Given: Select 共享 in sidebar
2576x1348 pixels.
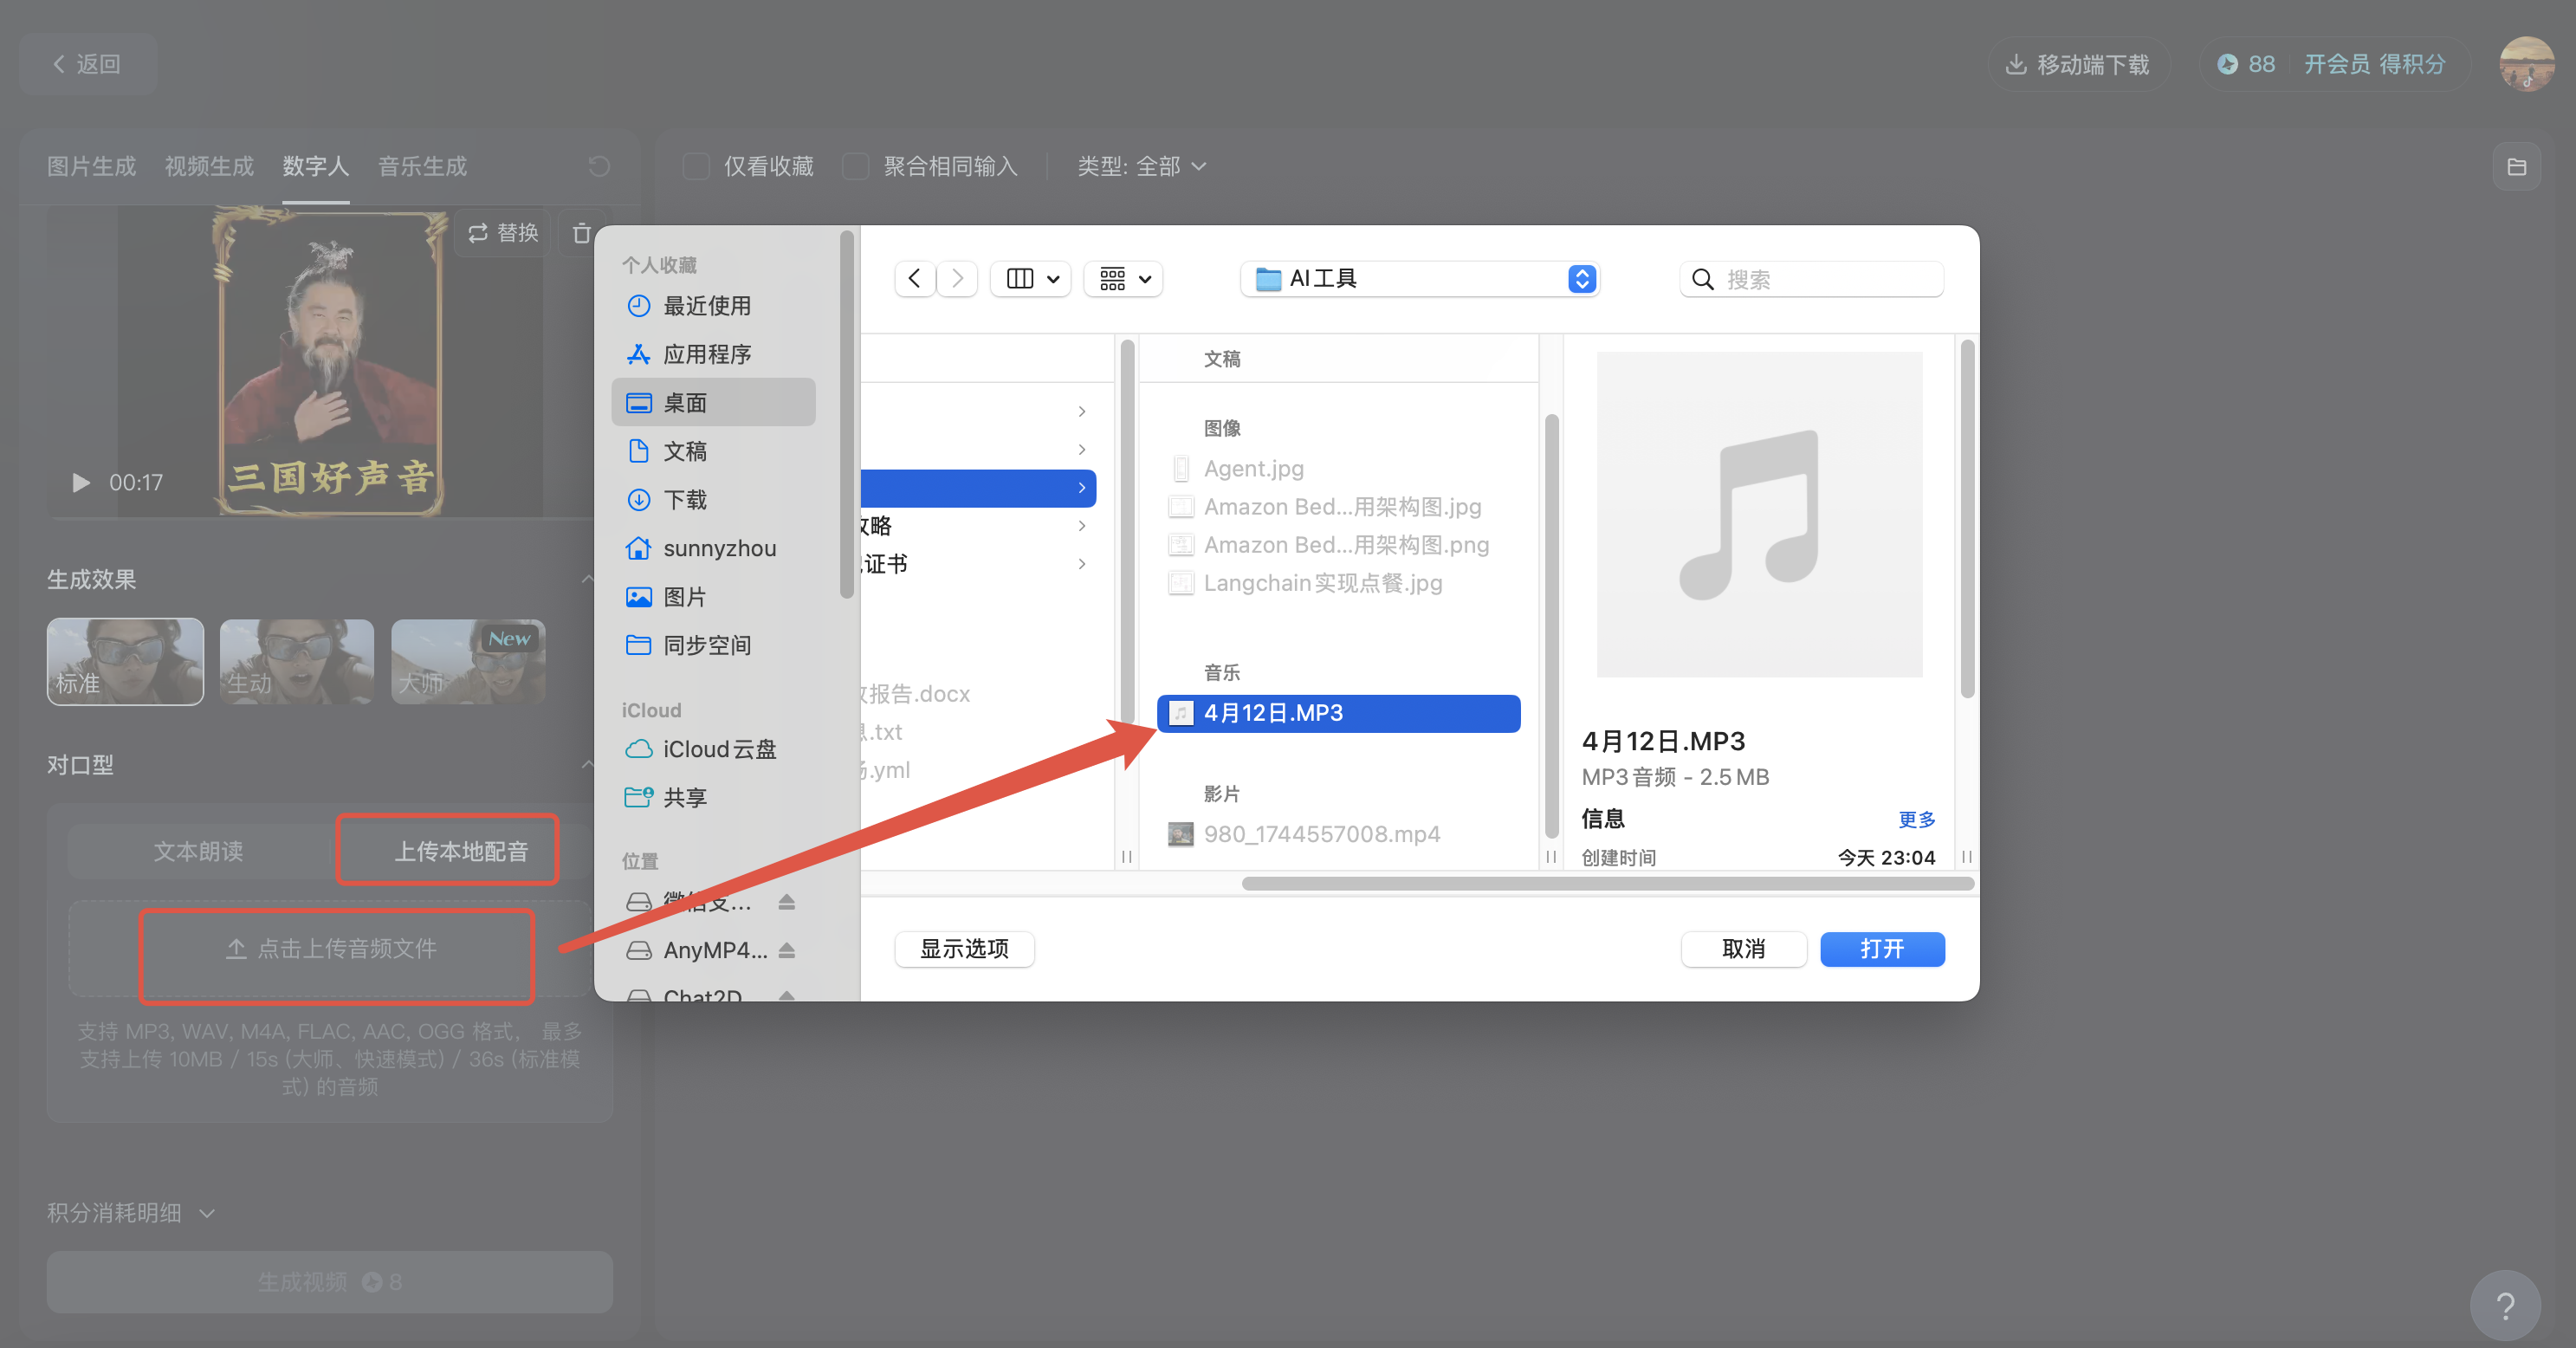Looking at the screenshot, I should click(x=714, y=797).
